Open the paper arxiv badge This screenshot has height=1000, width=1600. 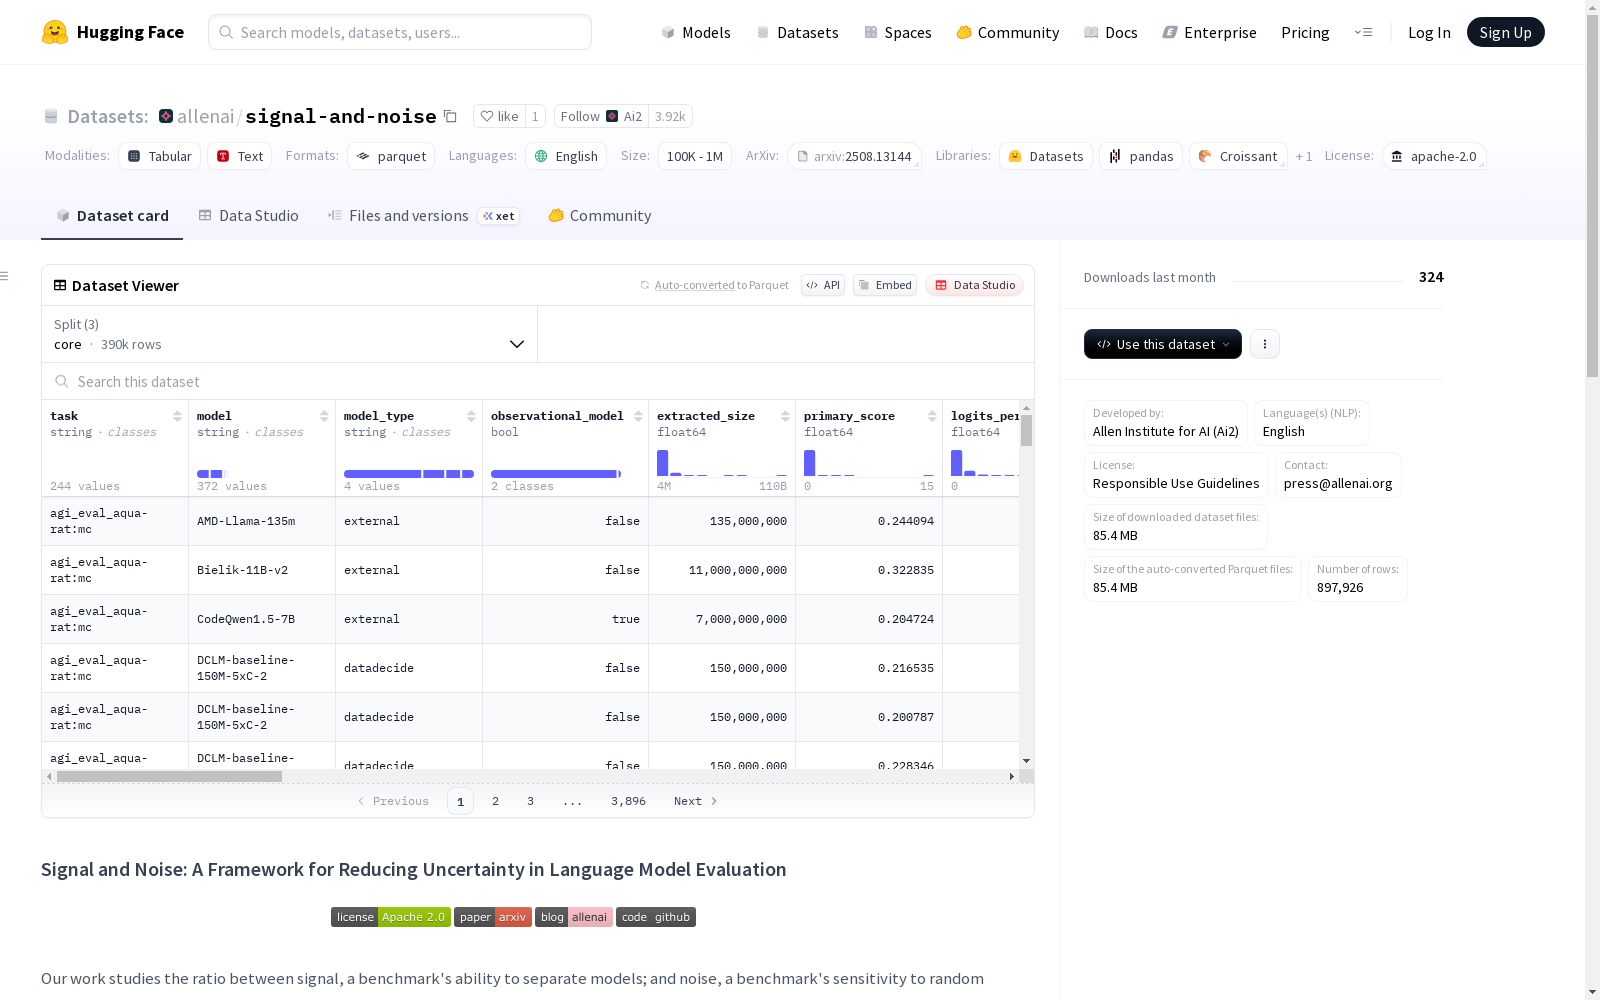[x=493, y=917]
